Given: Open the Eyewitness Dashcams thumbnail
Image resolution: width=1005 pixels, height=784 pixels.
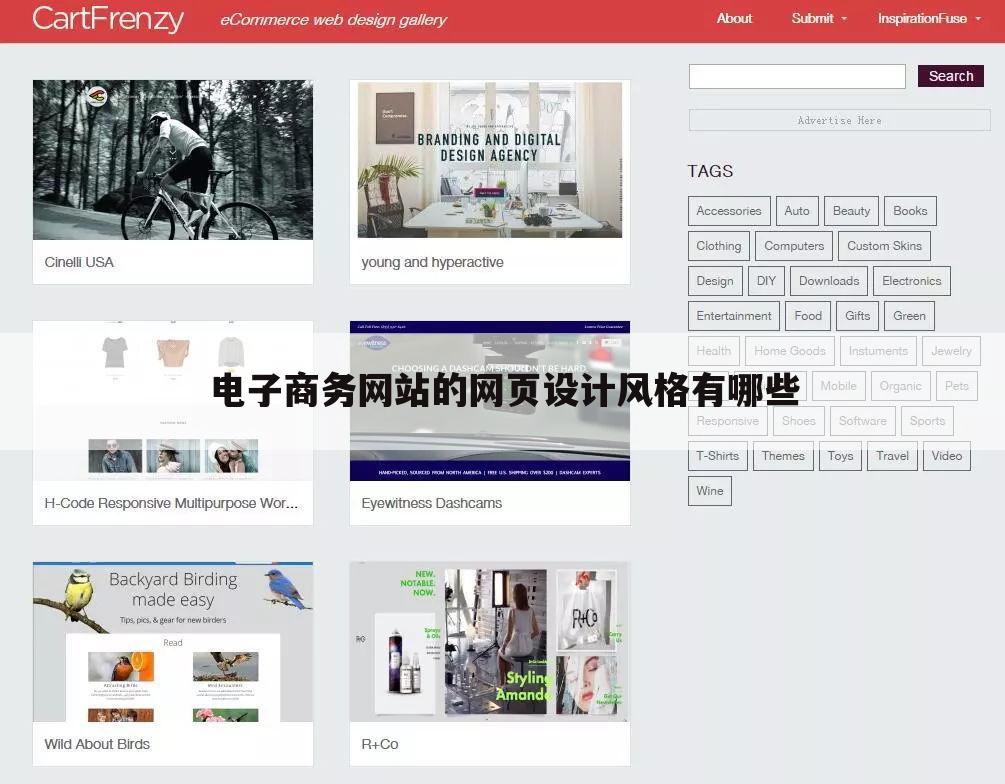Looking at the screenshot, I should [x=489, y=399].
